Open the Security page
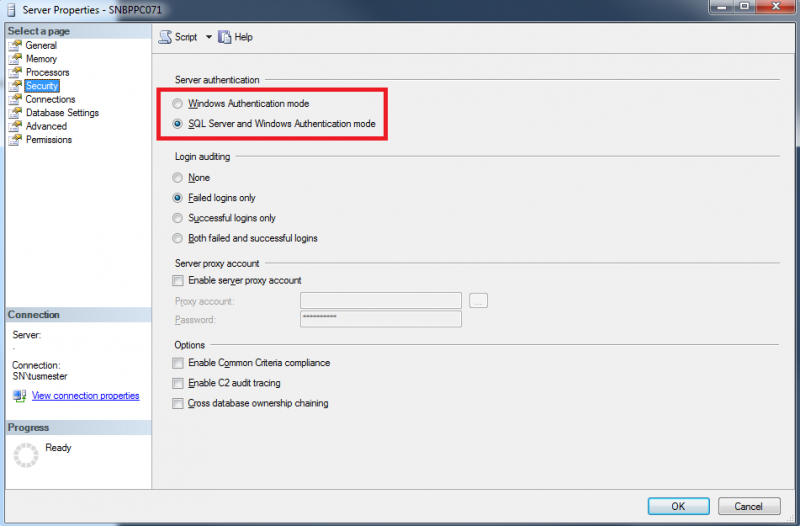 pos(42,86)
